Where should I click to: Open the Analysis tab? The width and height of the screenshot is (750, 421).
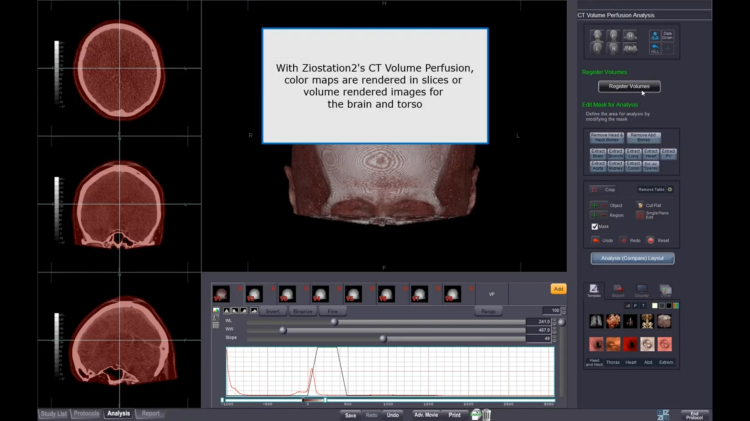tap(118, 414)
